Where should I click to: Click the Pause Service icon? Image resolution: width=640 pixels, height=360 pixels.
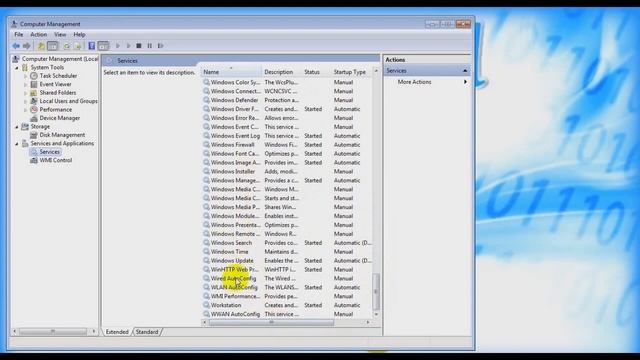149,46
